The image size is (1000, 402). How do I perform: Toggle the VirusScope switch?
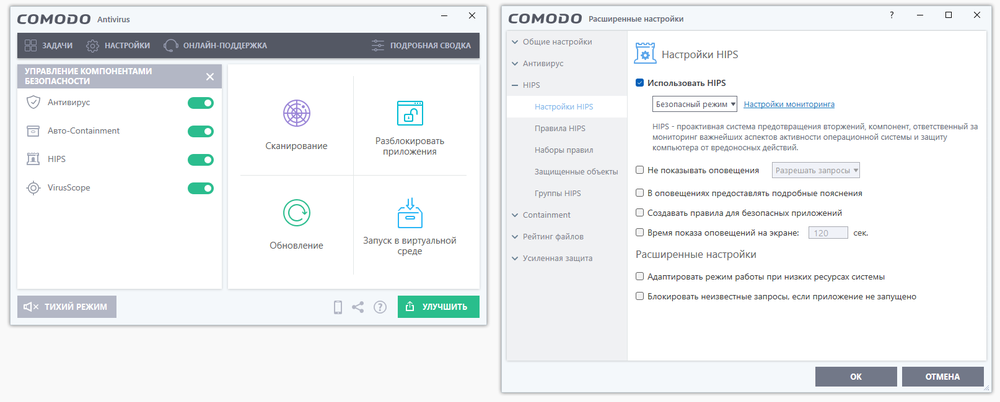(x=200, y=188)
